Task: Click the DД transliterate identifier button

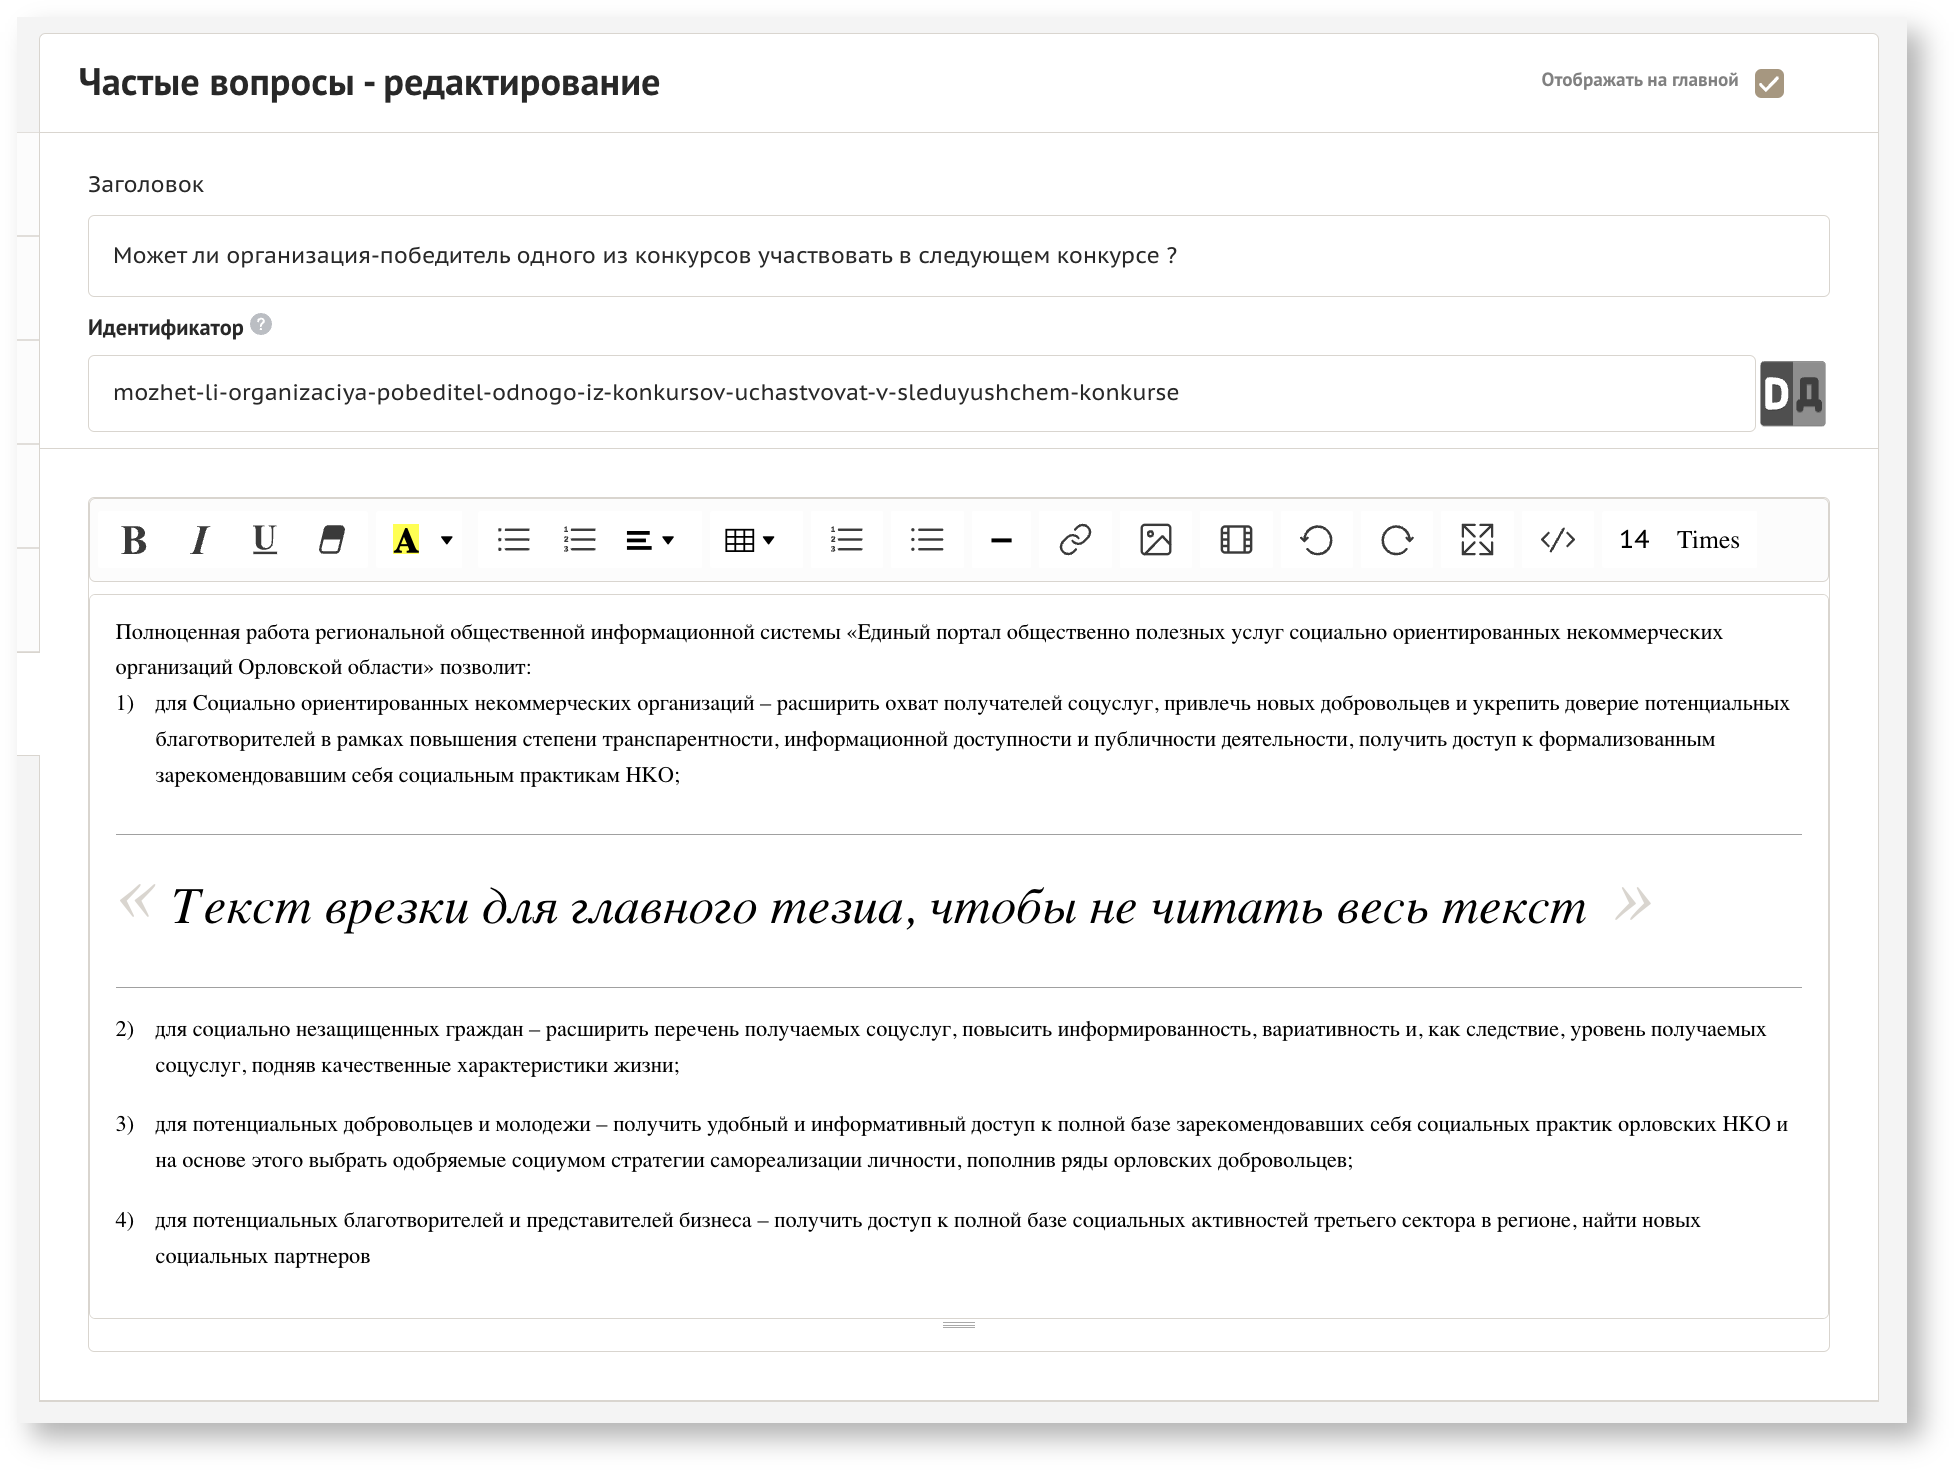Action: [x=1792, y=394]
